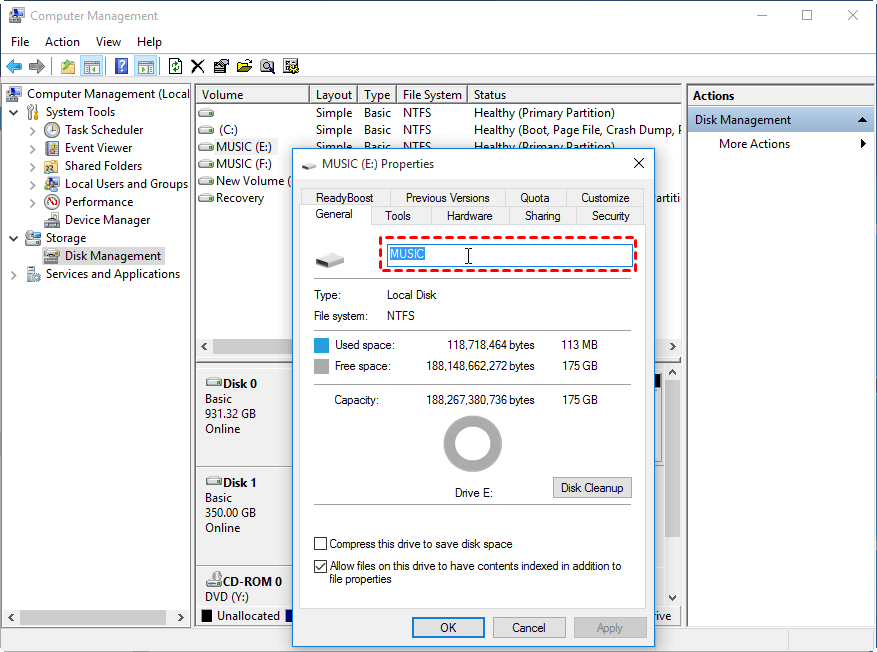
Task: Select the Event Viewer icon in tree
Action: [52, 148]
